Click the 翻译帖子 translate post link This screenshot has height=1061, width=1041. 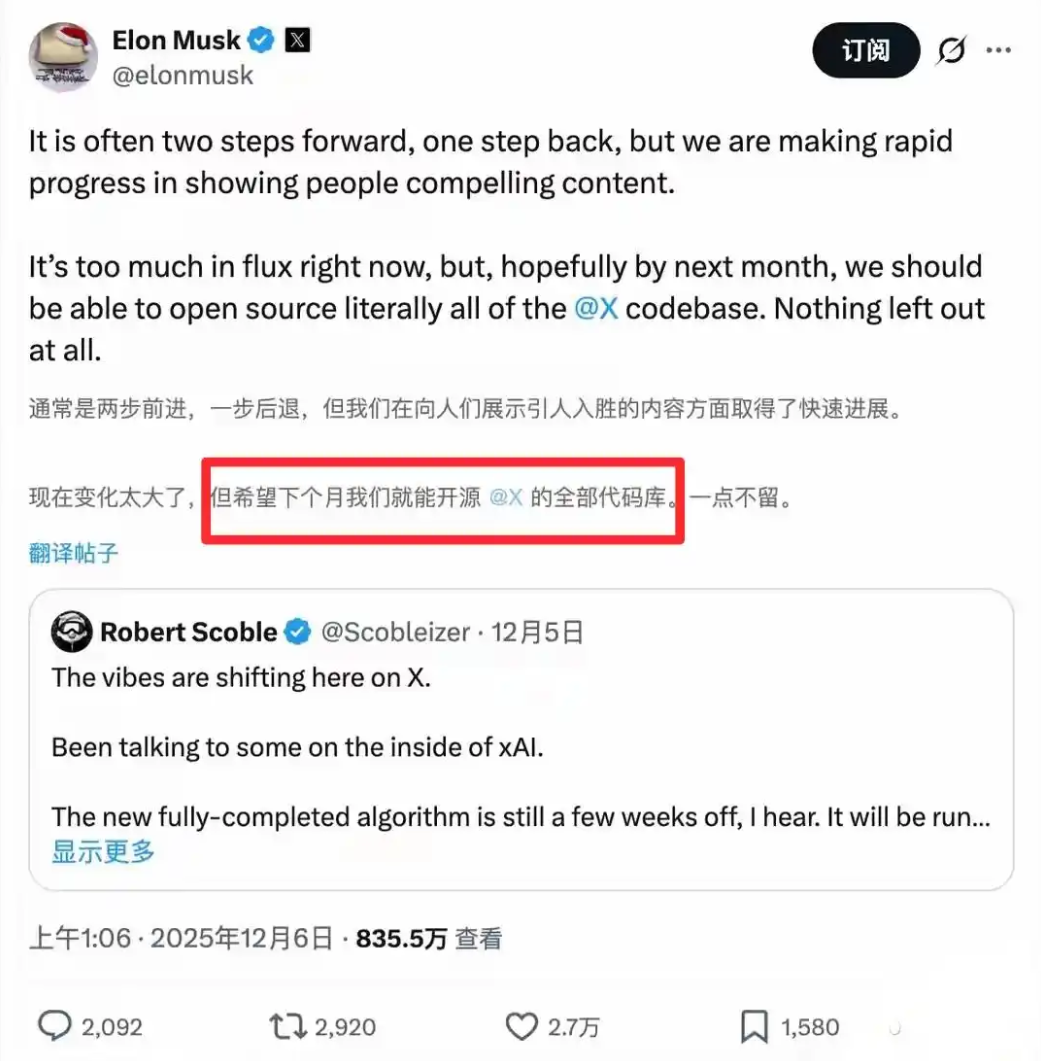tap(73, 553)
